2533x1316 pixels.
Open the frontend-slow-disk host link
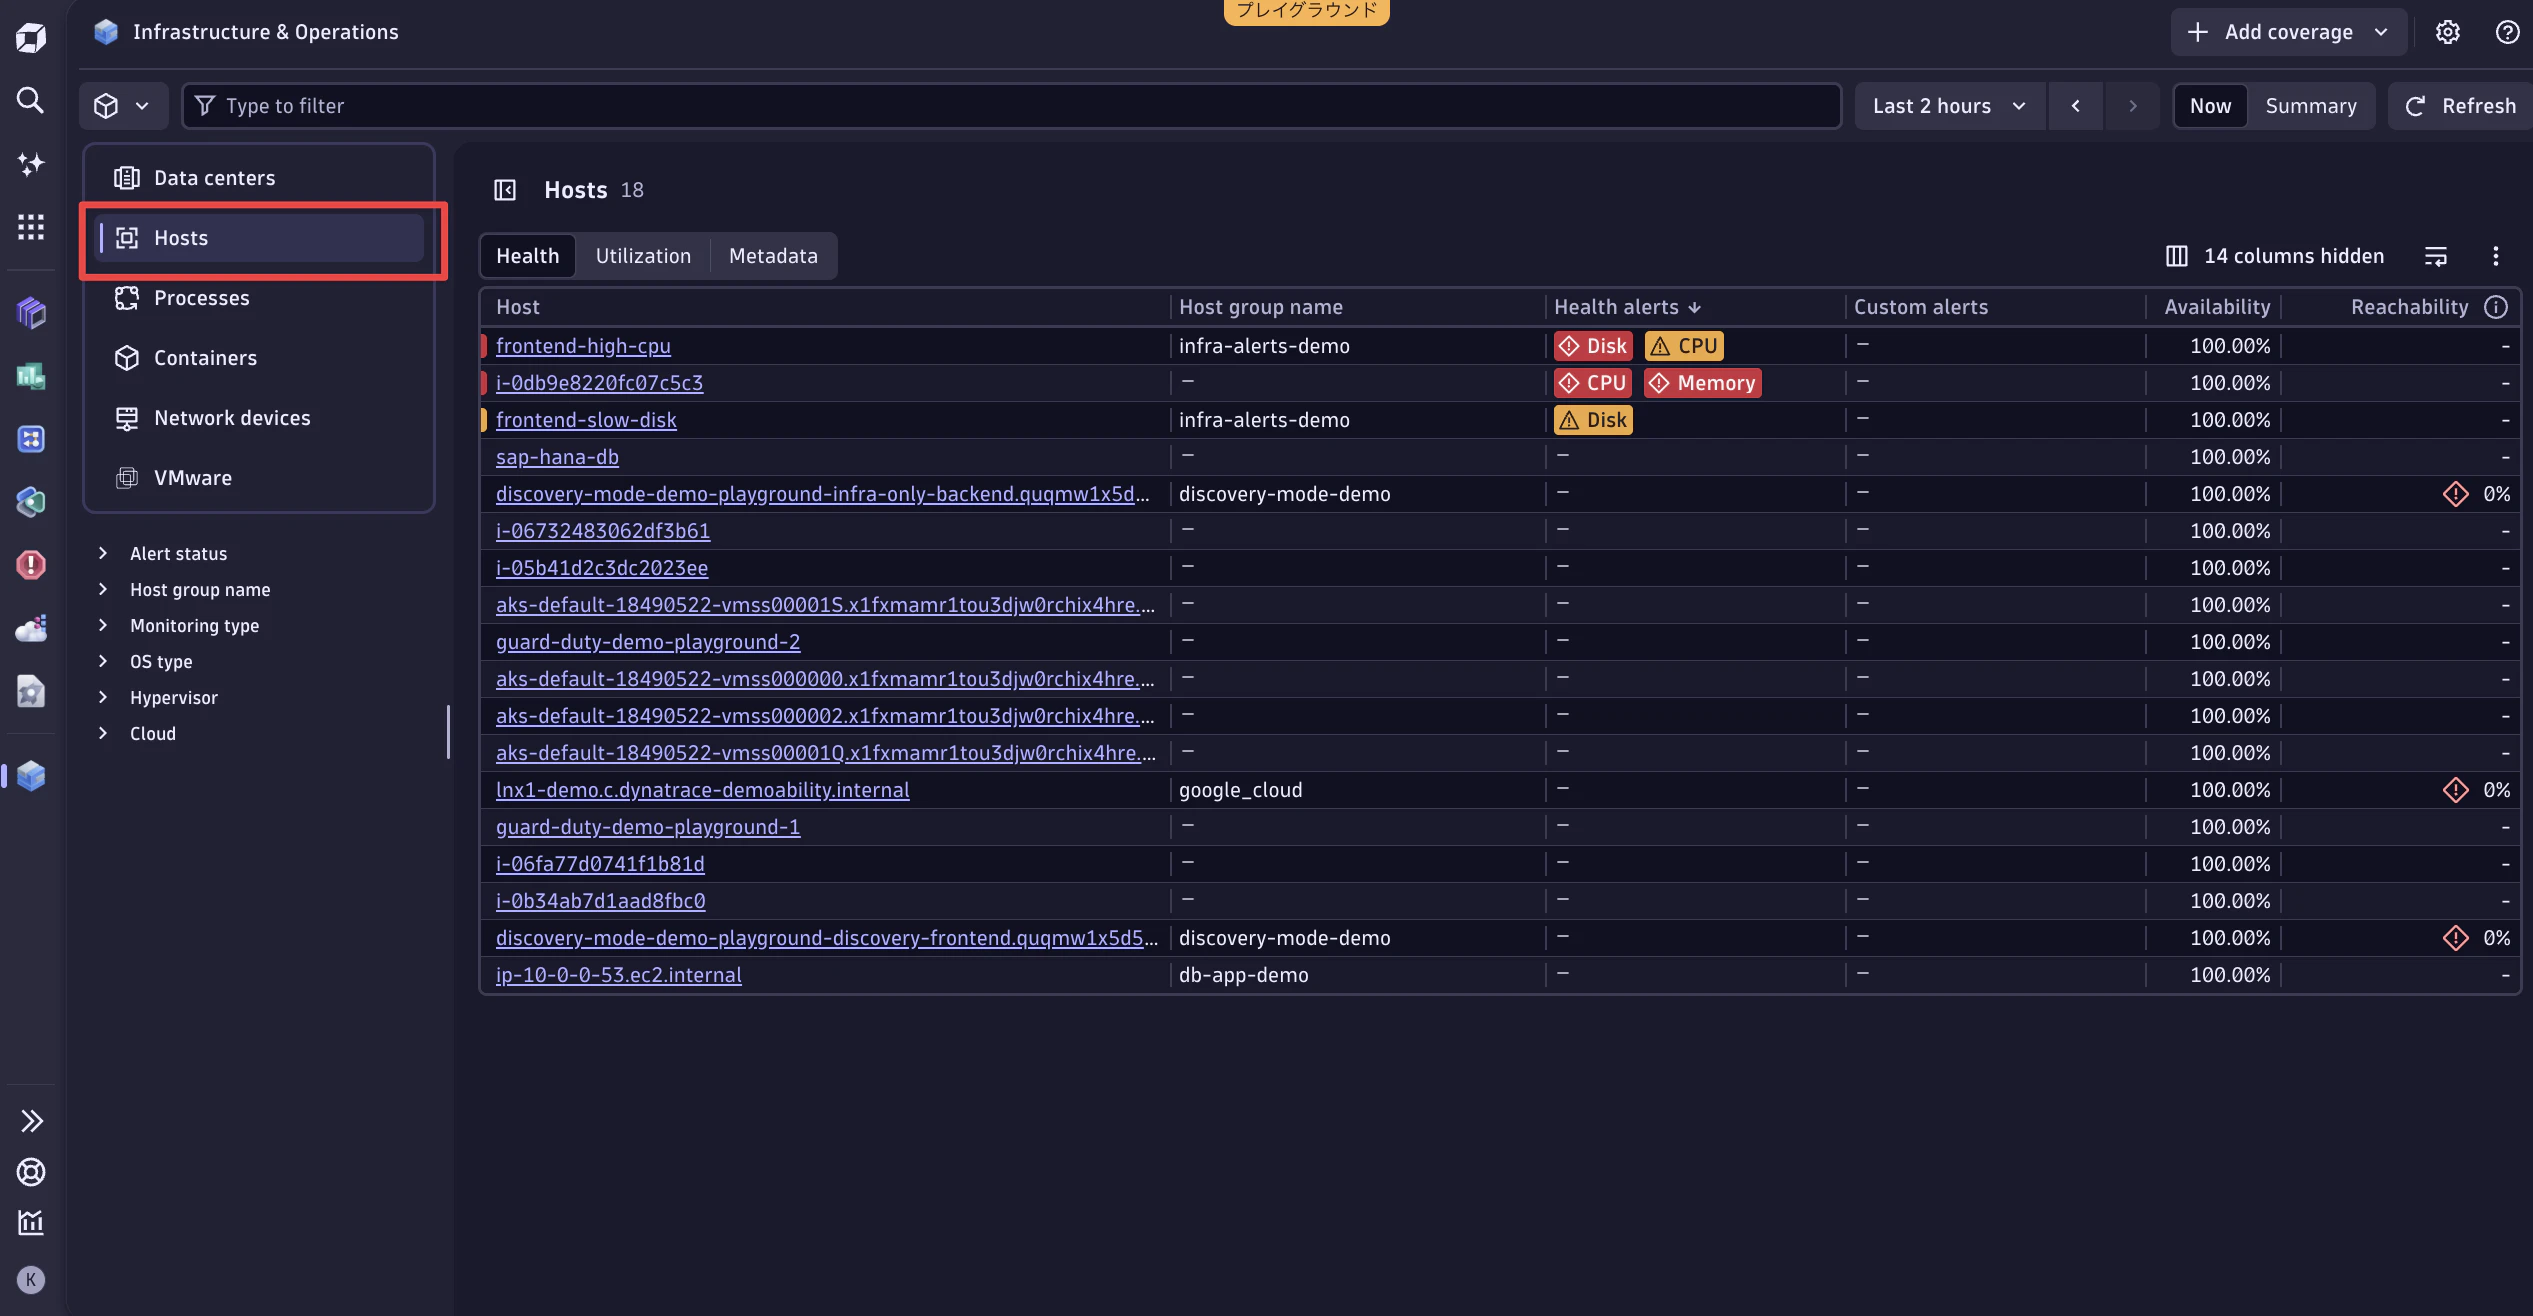[586, 420]
